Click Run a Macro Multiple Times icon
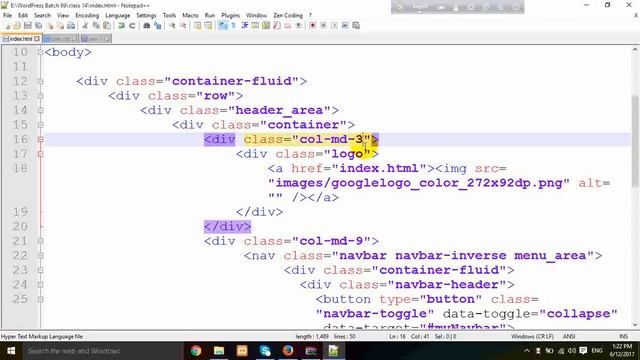 [x=345, y=25]
